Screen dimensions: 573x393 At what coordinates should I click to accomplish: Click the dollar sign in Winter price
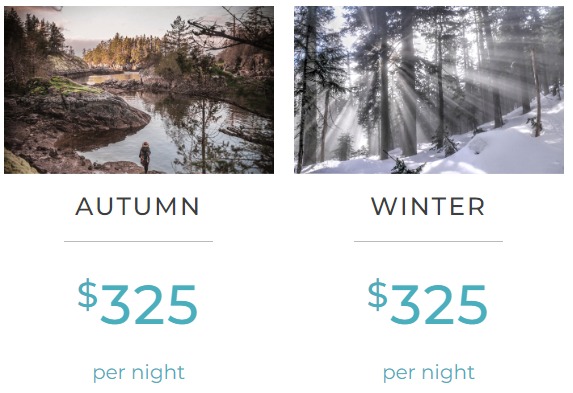[377, 294]
